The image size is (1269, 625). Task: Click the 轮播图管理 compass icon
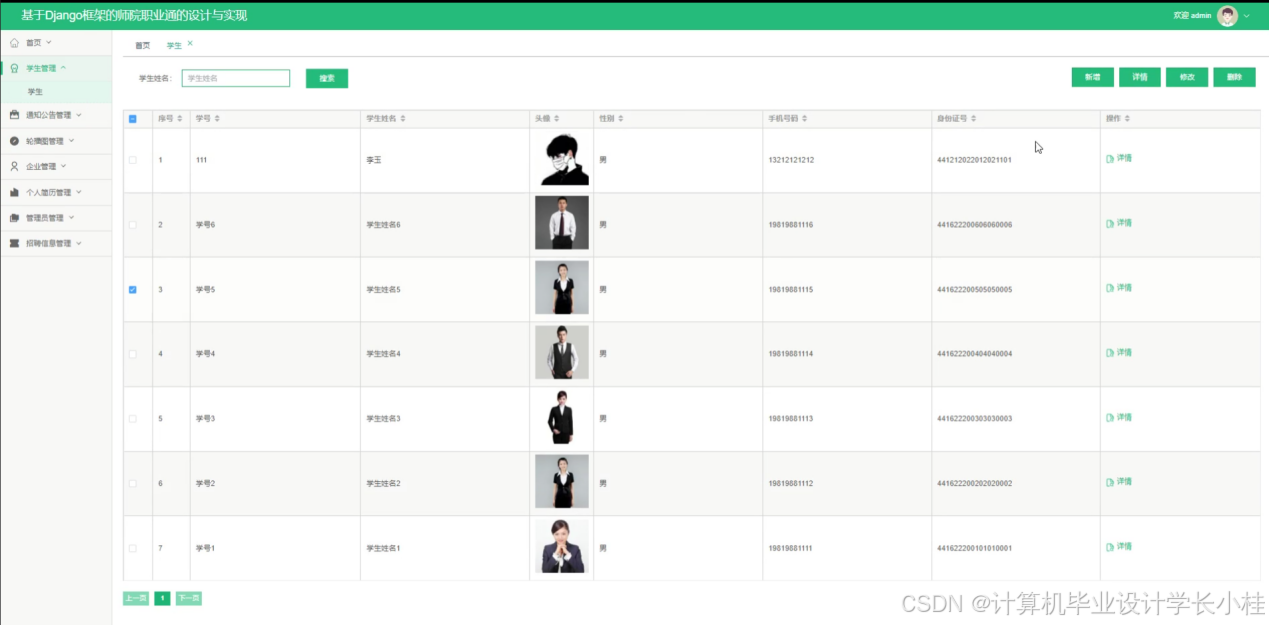pos(14,141)
